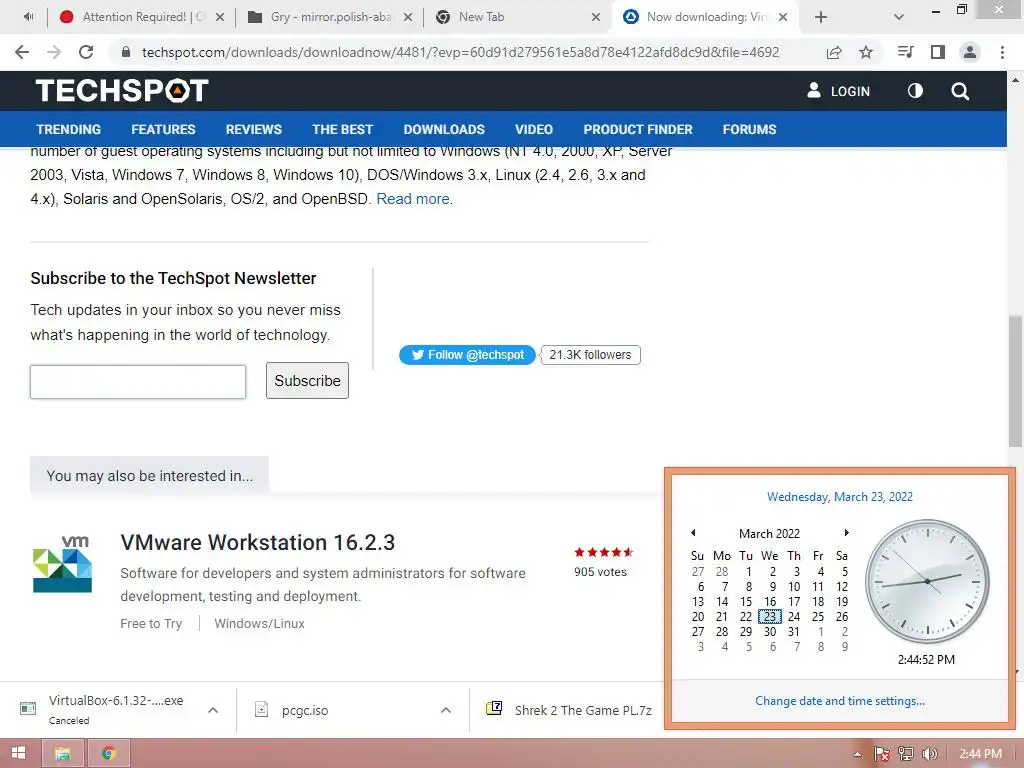Open the tab search dropdown arrow

coord(899,17)
